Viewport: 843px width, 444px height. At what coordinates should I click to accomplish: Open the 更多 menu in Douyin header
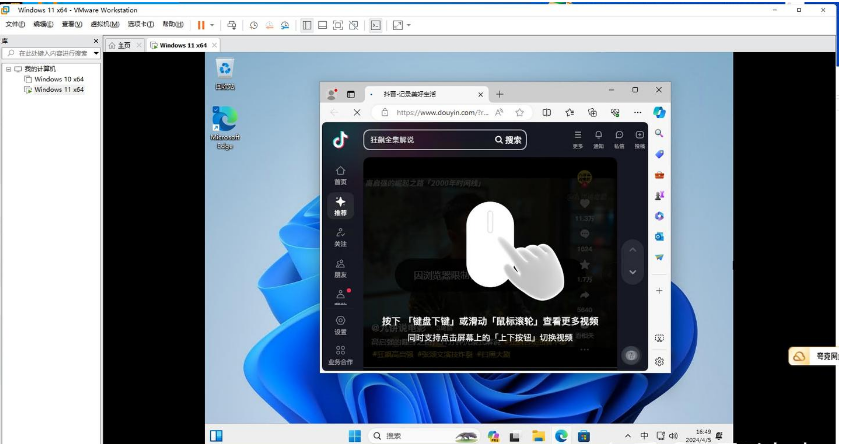click(x=577, y=139)
